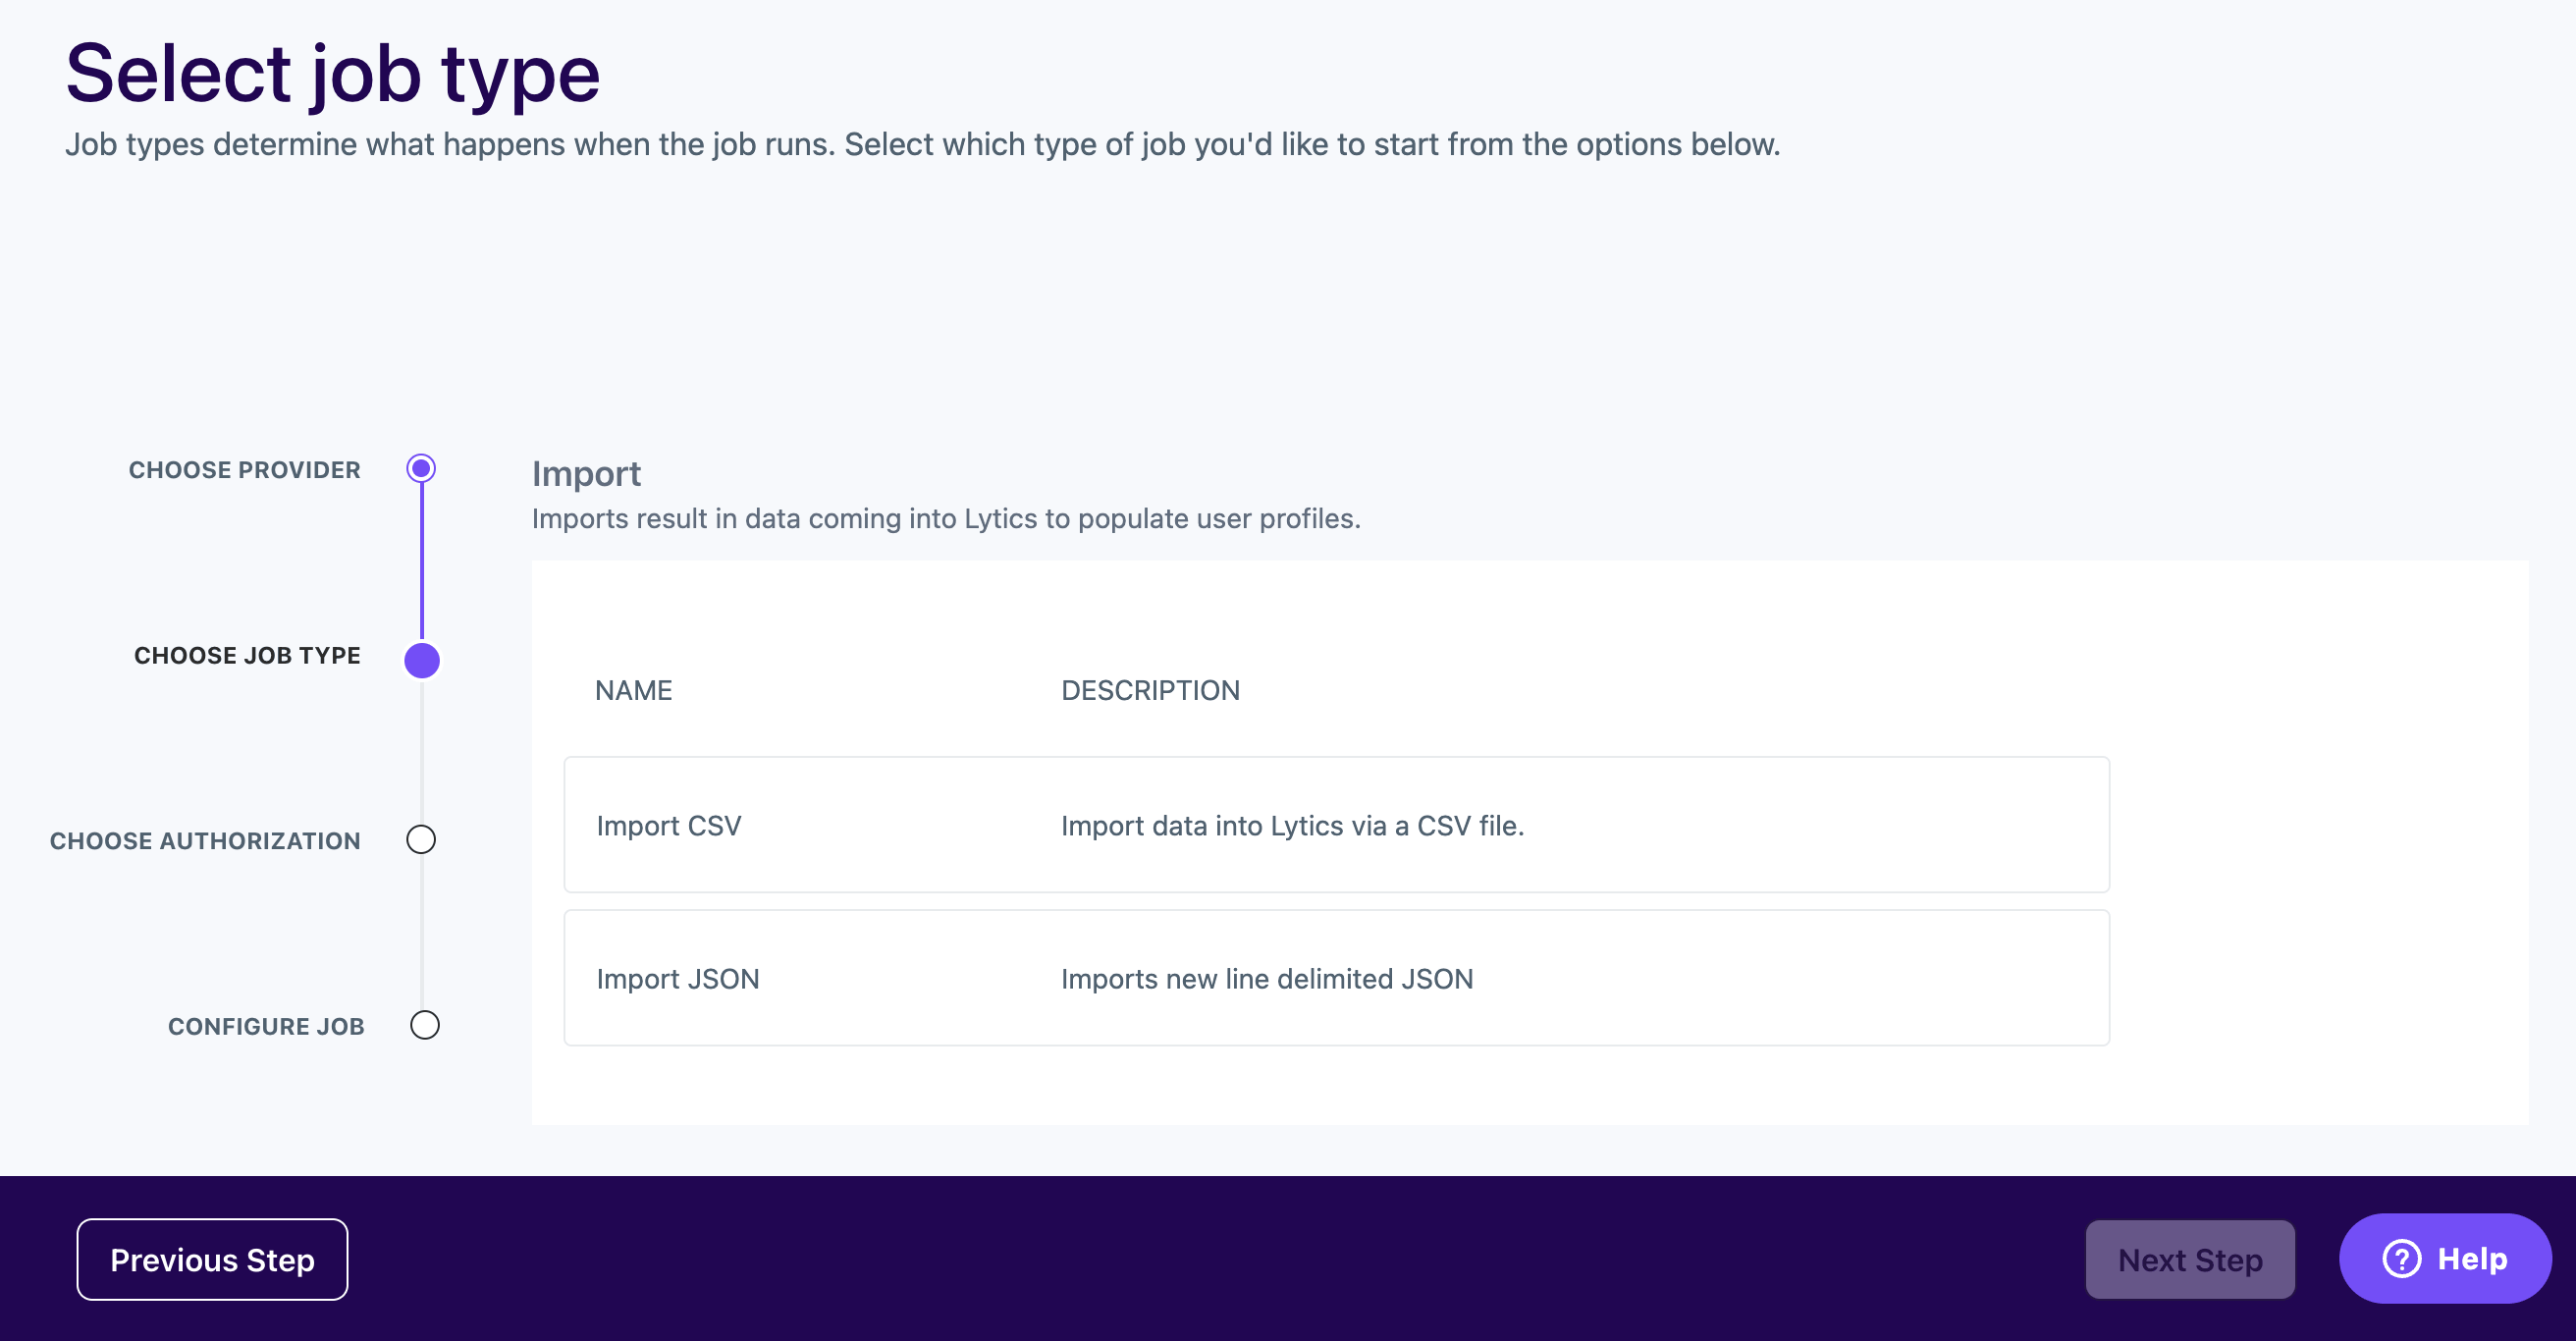Click the CHOOSE AUTHORIZATION step label
Image resolution: width=2576 pixels, height=1341 pixels.
point(205,841)
